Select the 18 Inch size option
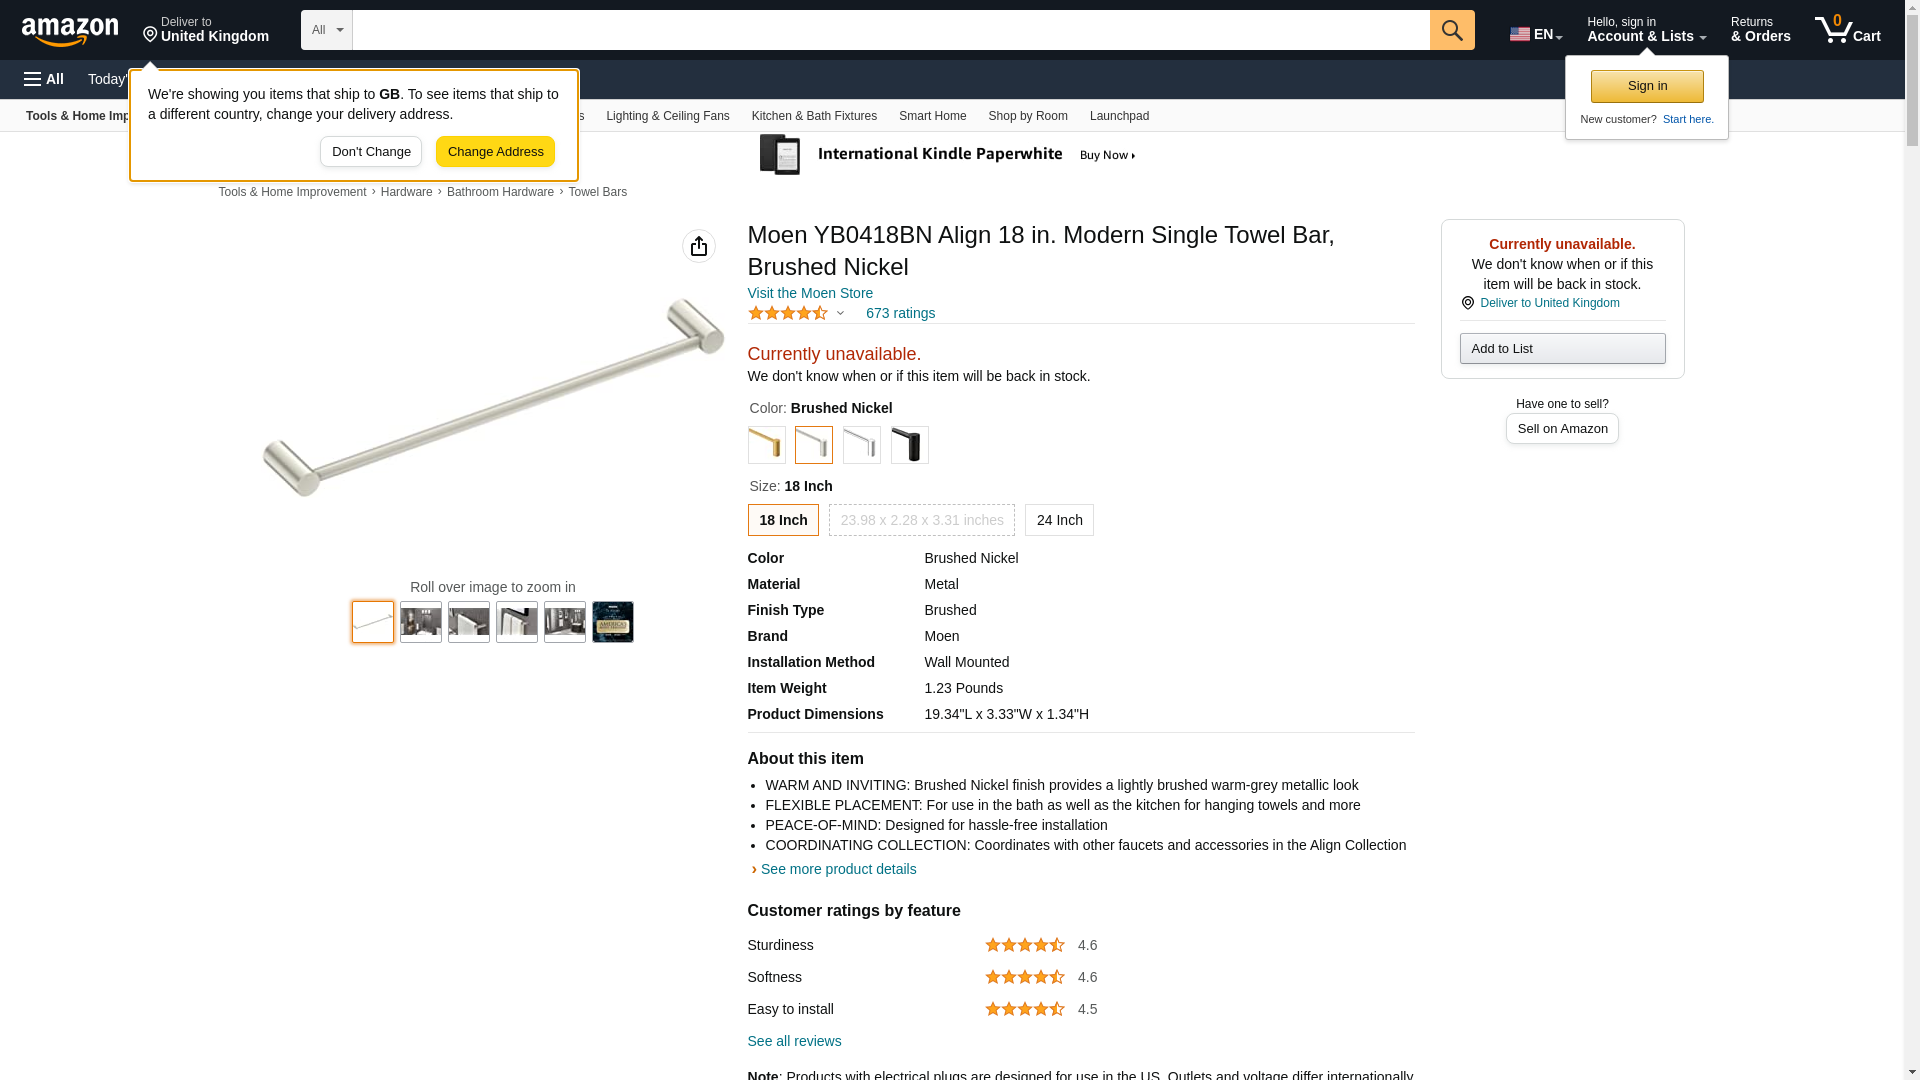The width and height of the screenshot is (1920, 1080). point(783,520)
